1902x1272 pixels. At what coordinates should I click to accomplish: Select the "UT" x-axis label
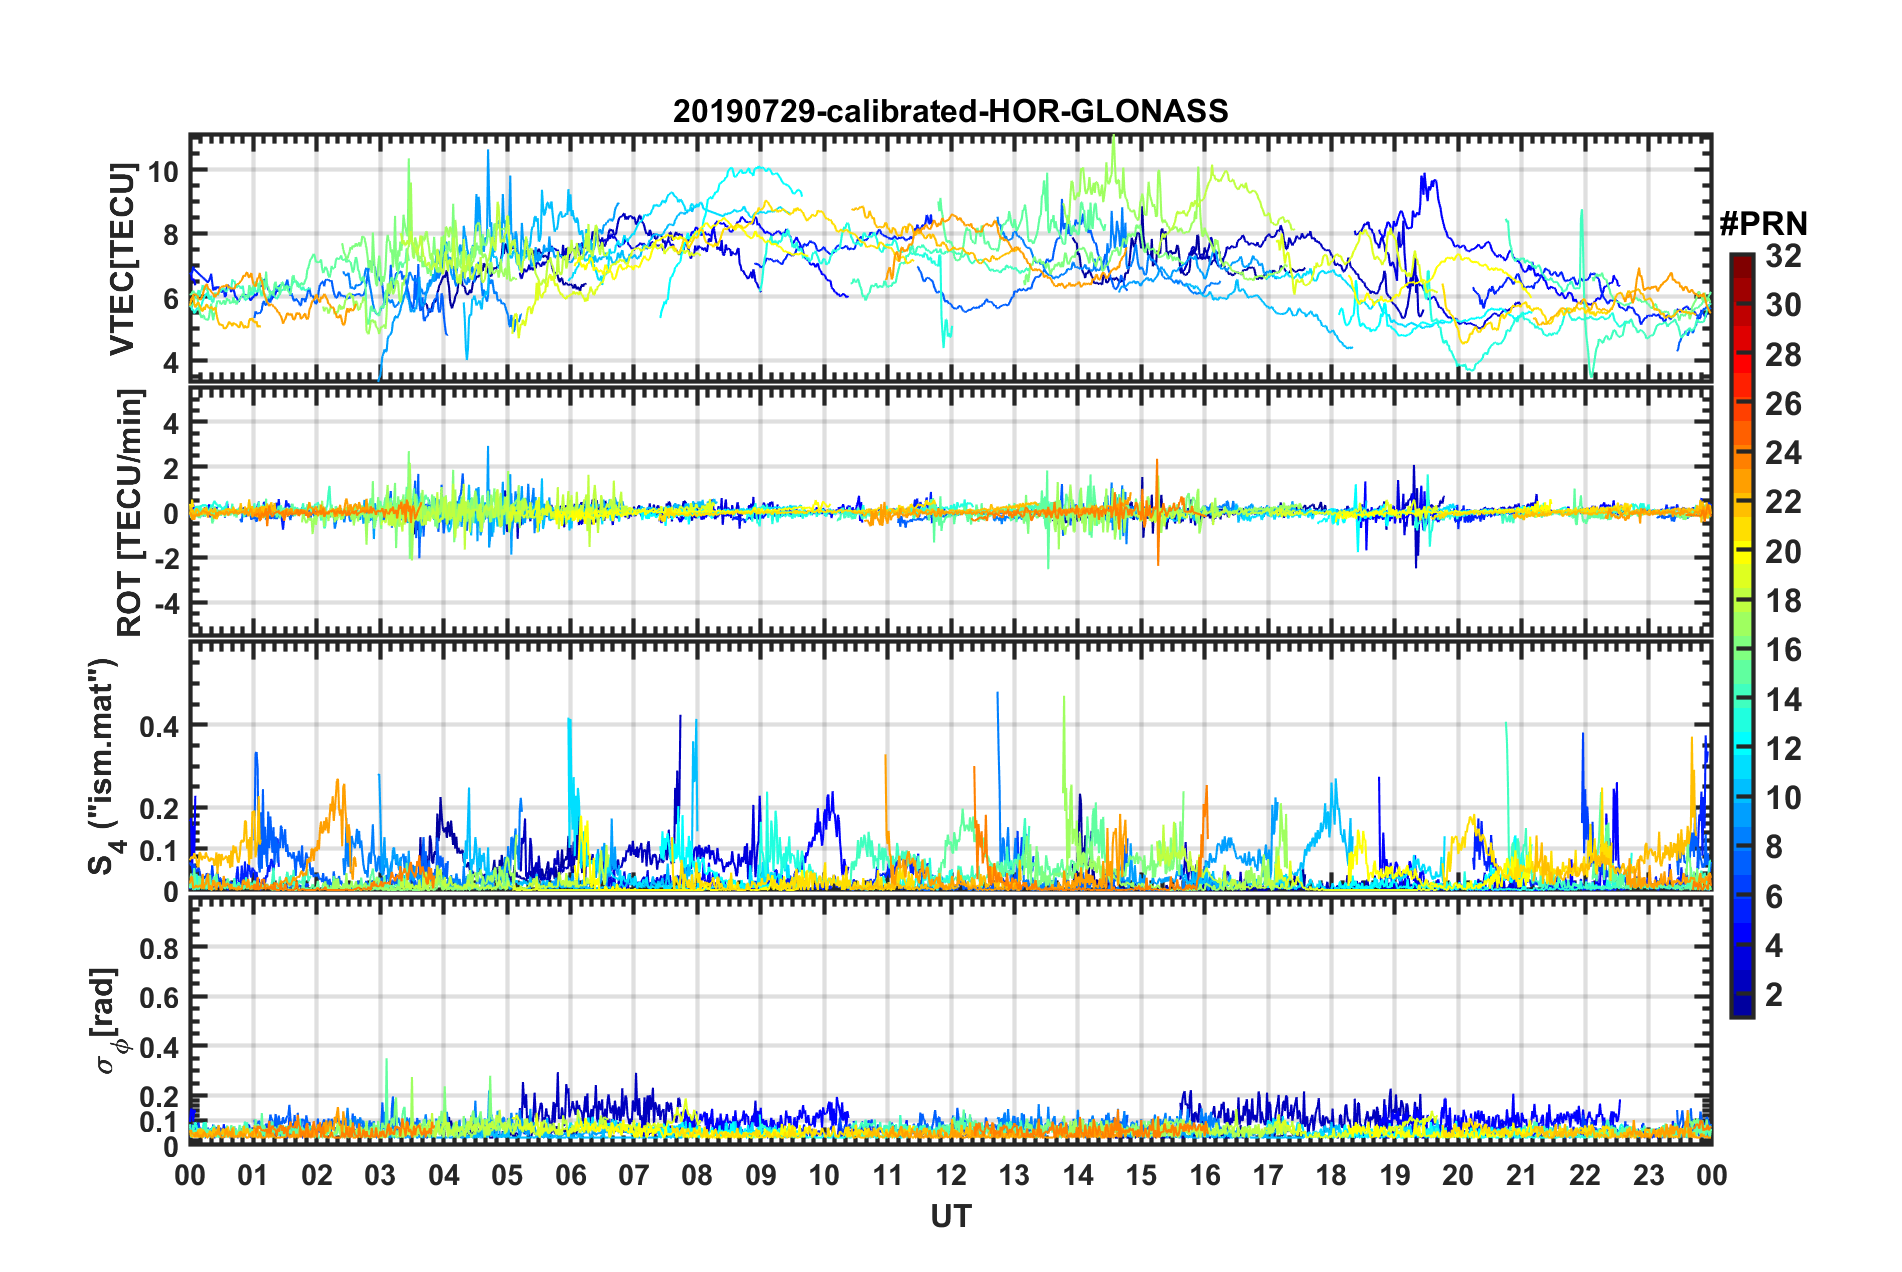(x=950, y=1216)
